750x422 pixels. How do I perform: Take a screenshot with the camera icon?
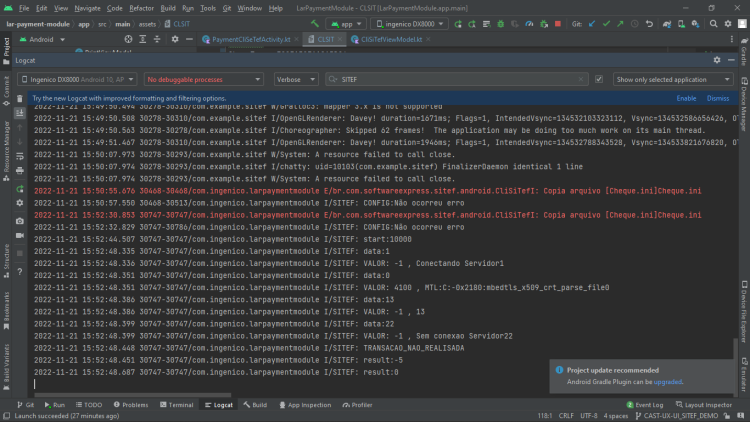tap(20, 221)
